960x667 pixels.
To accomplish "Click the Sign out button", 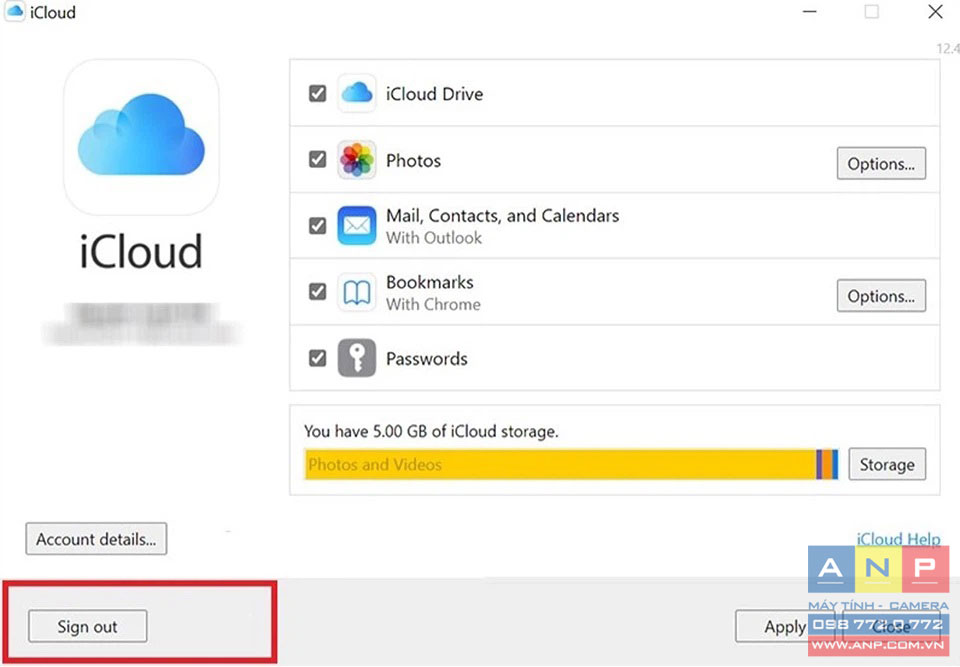I will [x=88, y=626].
